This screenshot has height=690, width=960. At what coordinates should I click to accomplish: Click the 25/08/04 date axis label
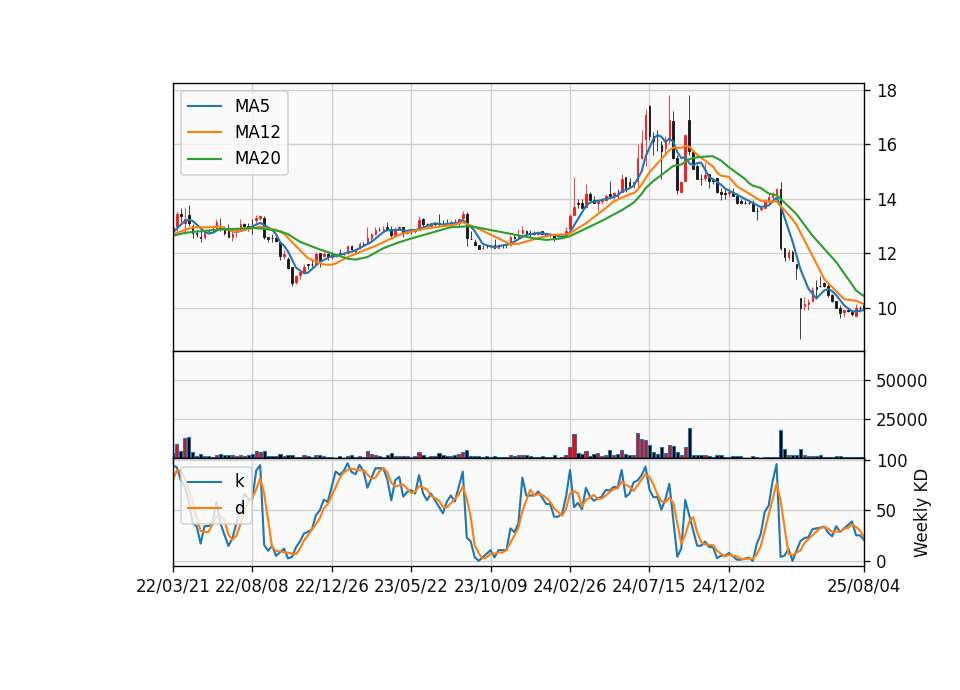tap(864, 586)
